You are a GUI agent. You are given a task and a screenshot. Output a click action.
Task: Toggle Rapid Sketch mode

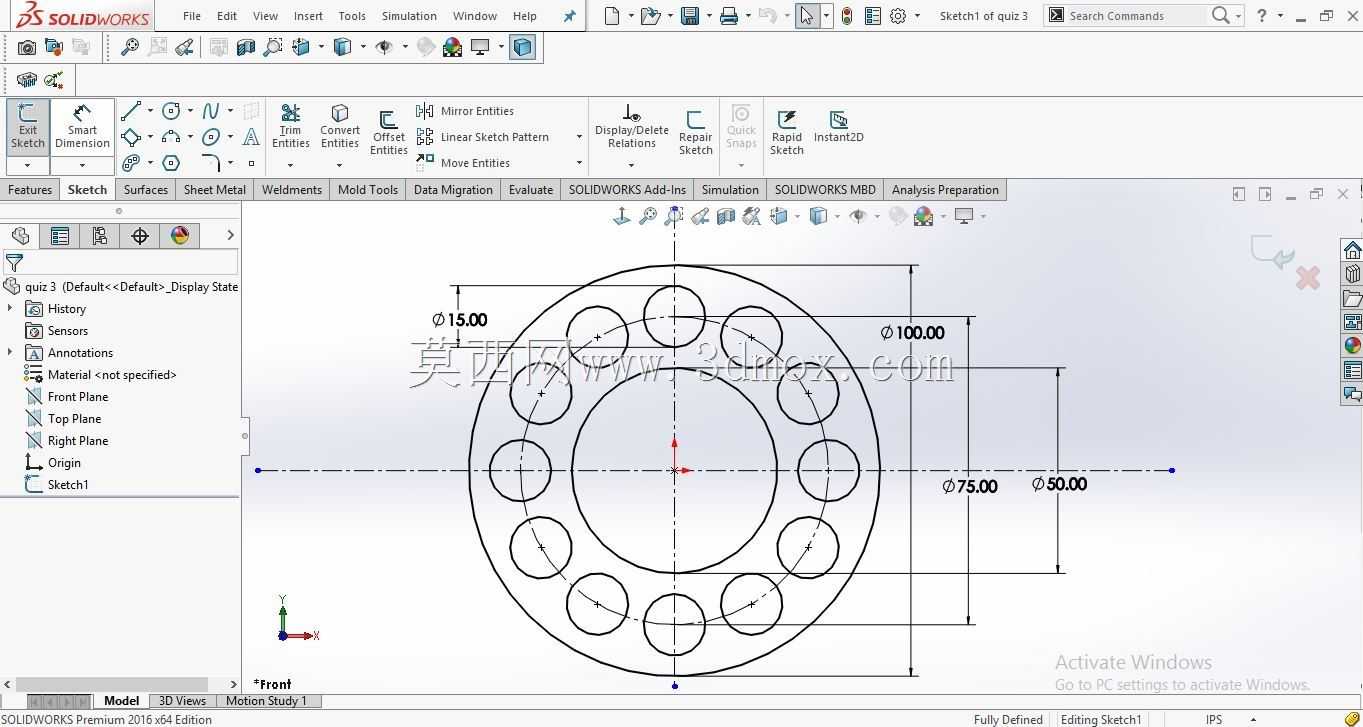[x=787, y=132]
